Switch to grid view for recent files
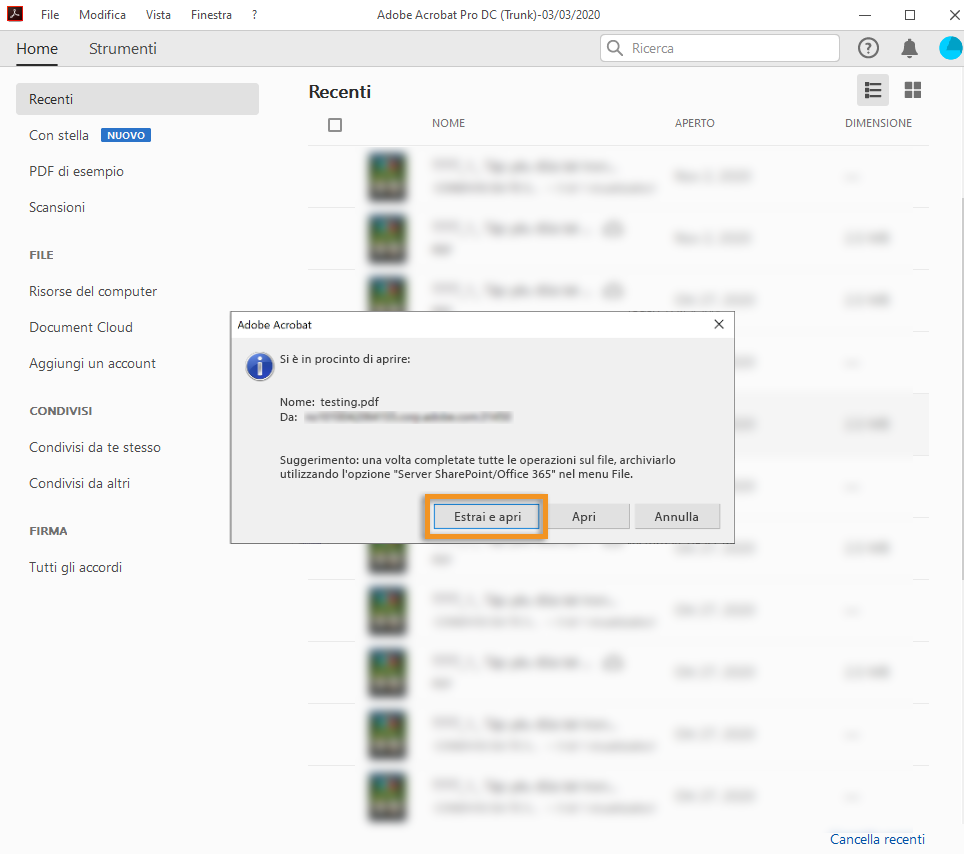 click(912, 90)
